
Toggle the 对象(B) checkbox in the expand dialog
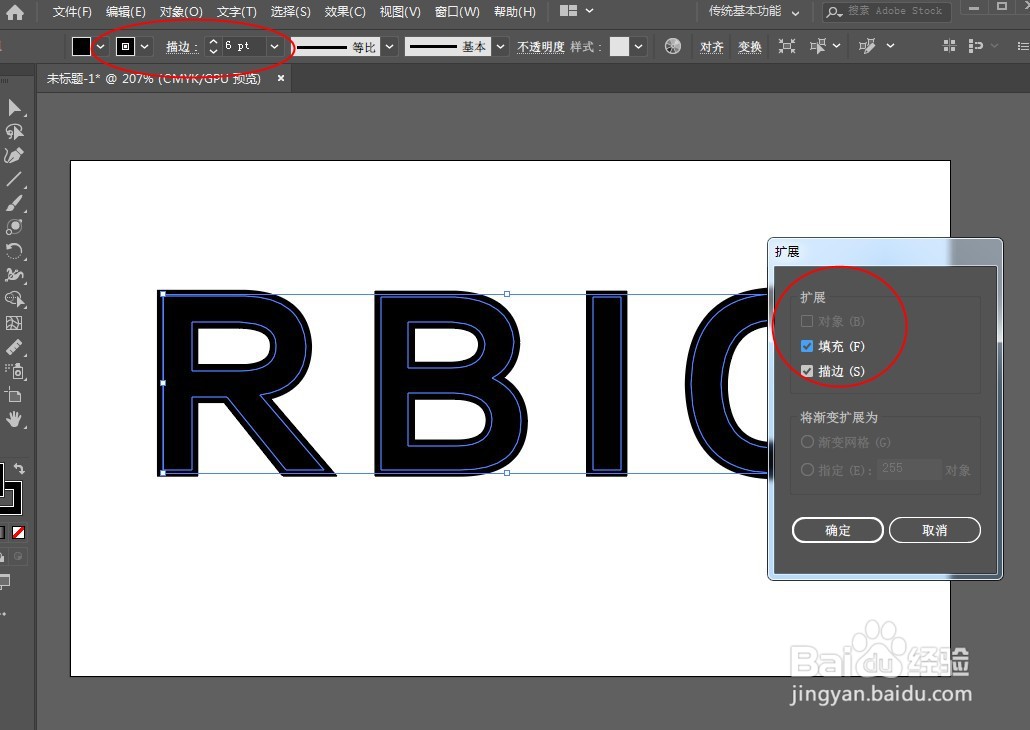click(x=807, y=321)
